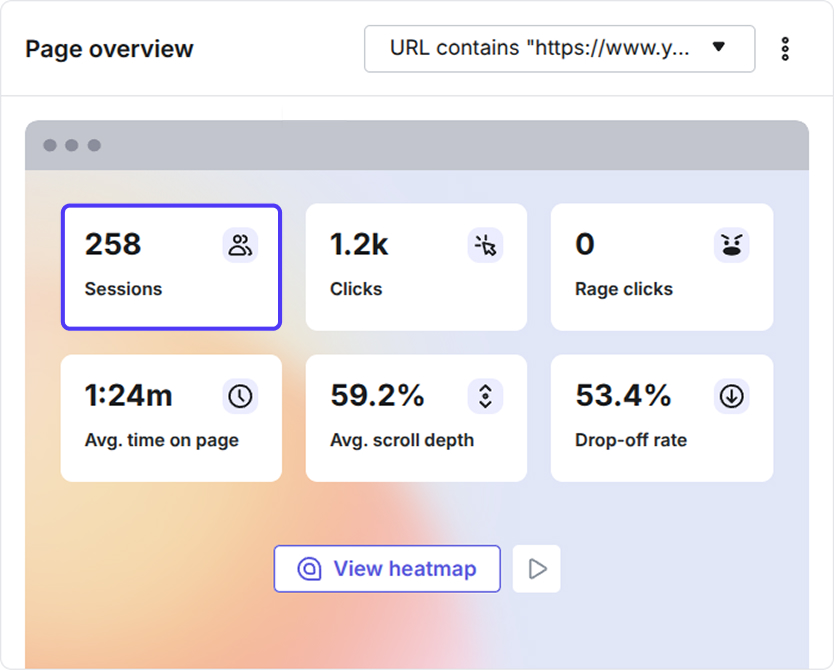Click the 0 rage clicks value
The height and width of the screenshot is (670, 835).
point(585,244)
